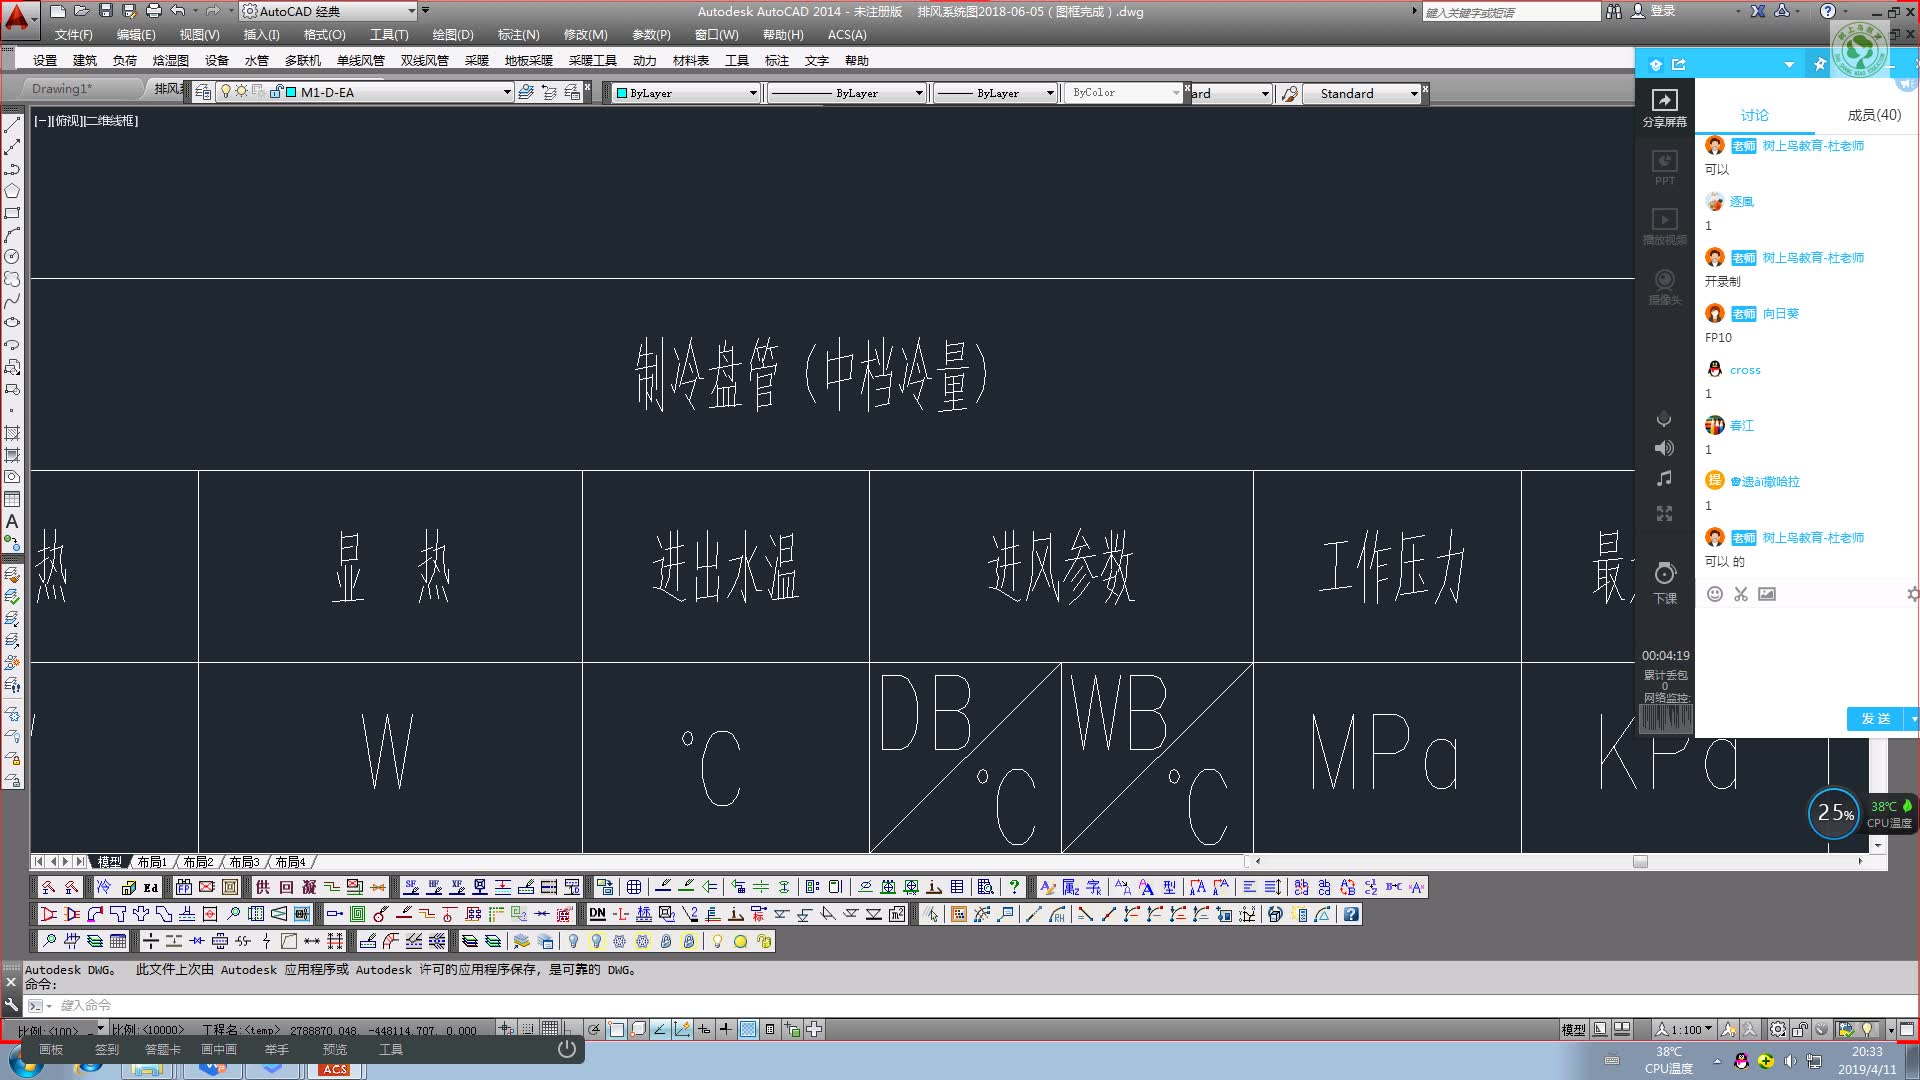Screen dimensions: 1920x1080
Task: Open the 修改(M) menu
Action: point(585,35)
